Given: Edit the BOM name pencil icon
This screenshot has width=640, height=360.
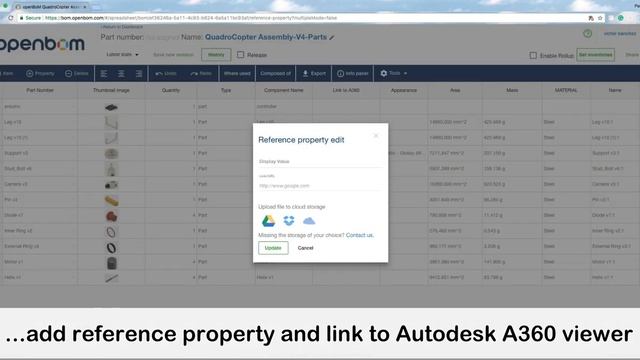Looking at the screenshot, I should click(332, 38).
